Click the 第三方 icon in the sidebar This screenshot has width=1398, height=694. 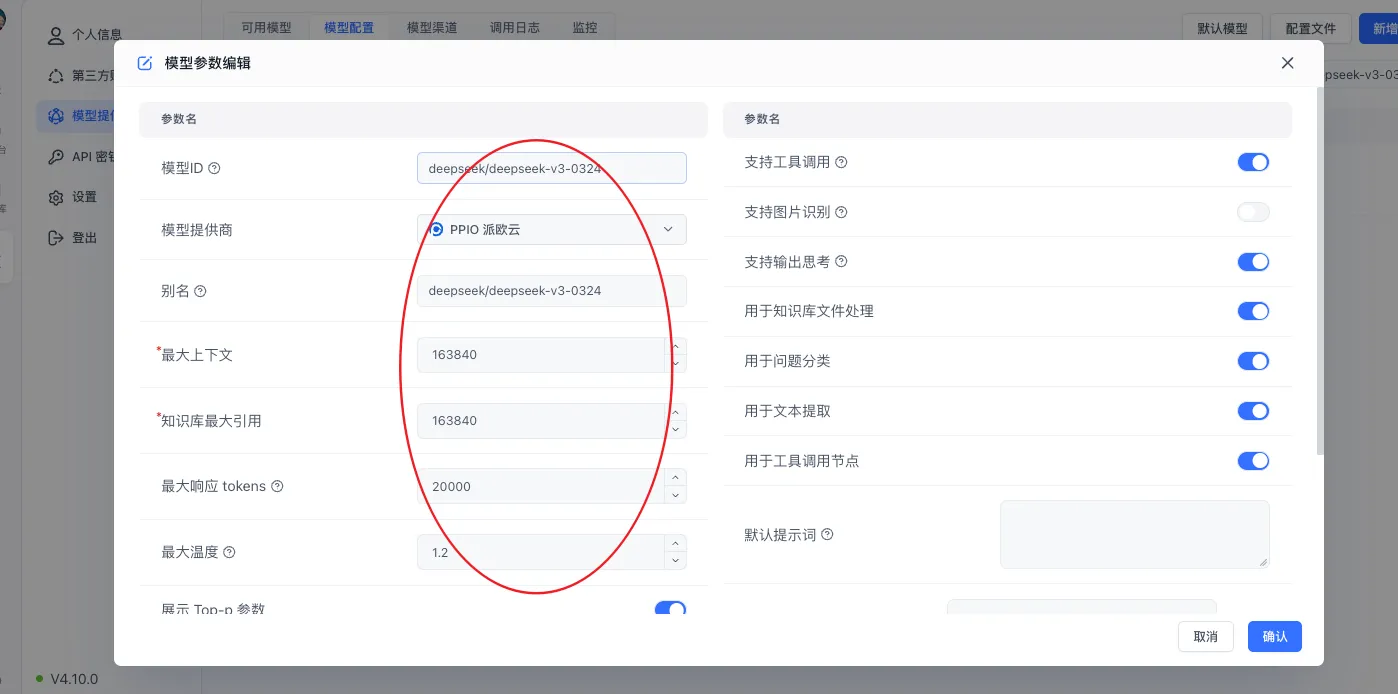[56, 76]
